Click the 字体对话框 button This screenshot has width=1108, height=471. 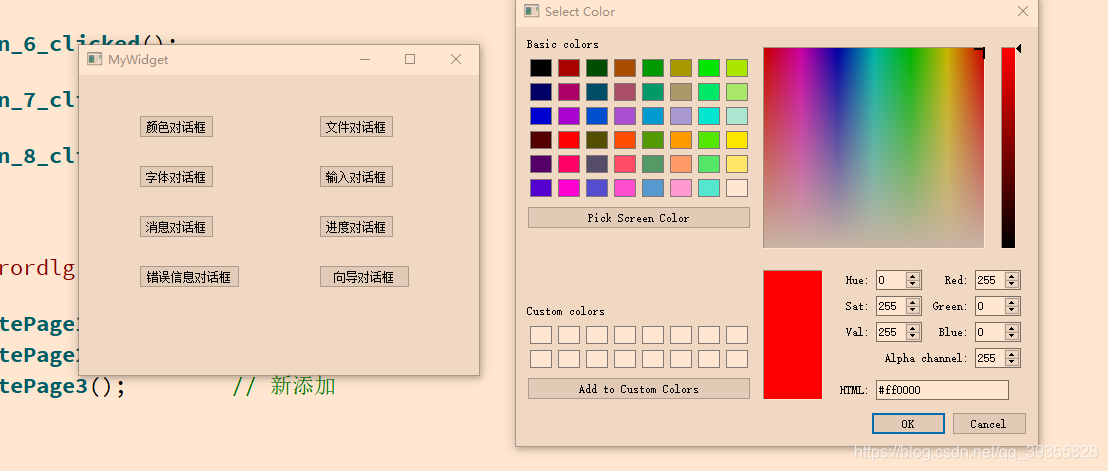176,177
